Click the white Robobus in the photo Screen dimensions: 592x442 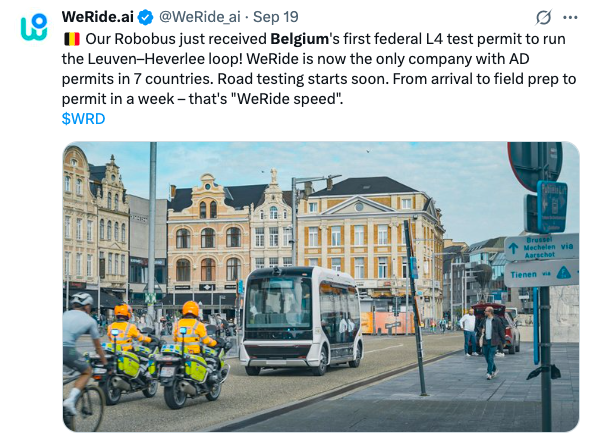[302, 321]
